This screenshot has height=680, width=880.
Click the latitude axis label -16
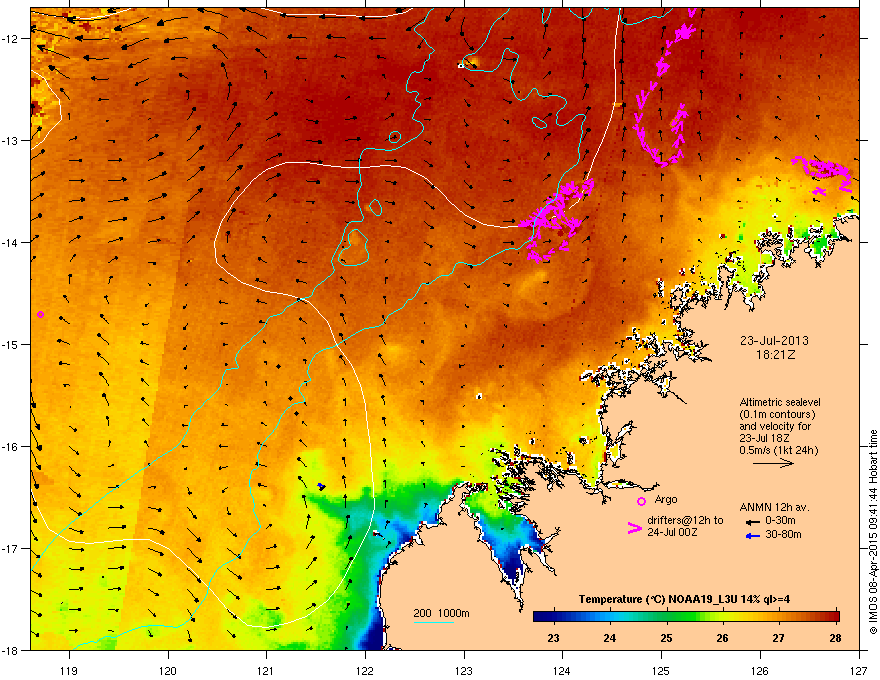click(x=10, y=447)
